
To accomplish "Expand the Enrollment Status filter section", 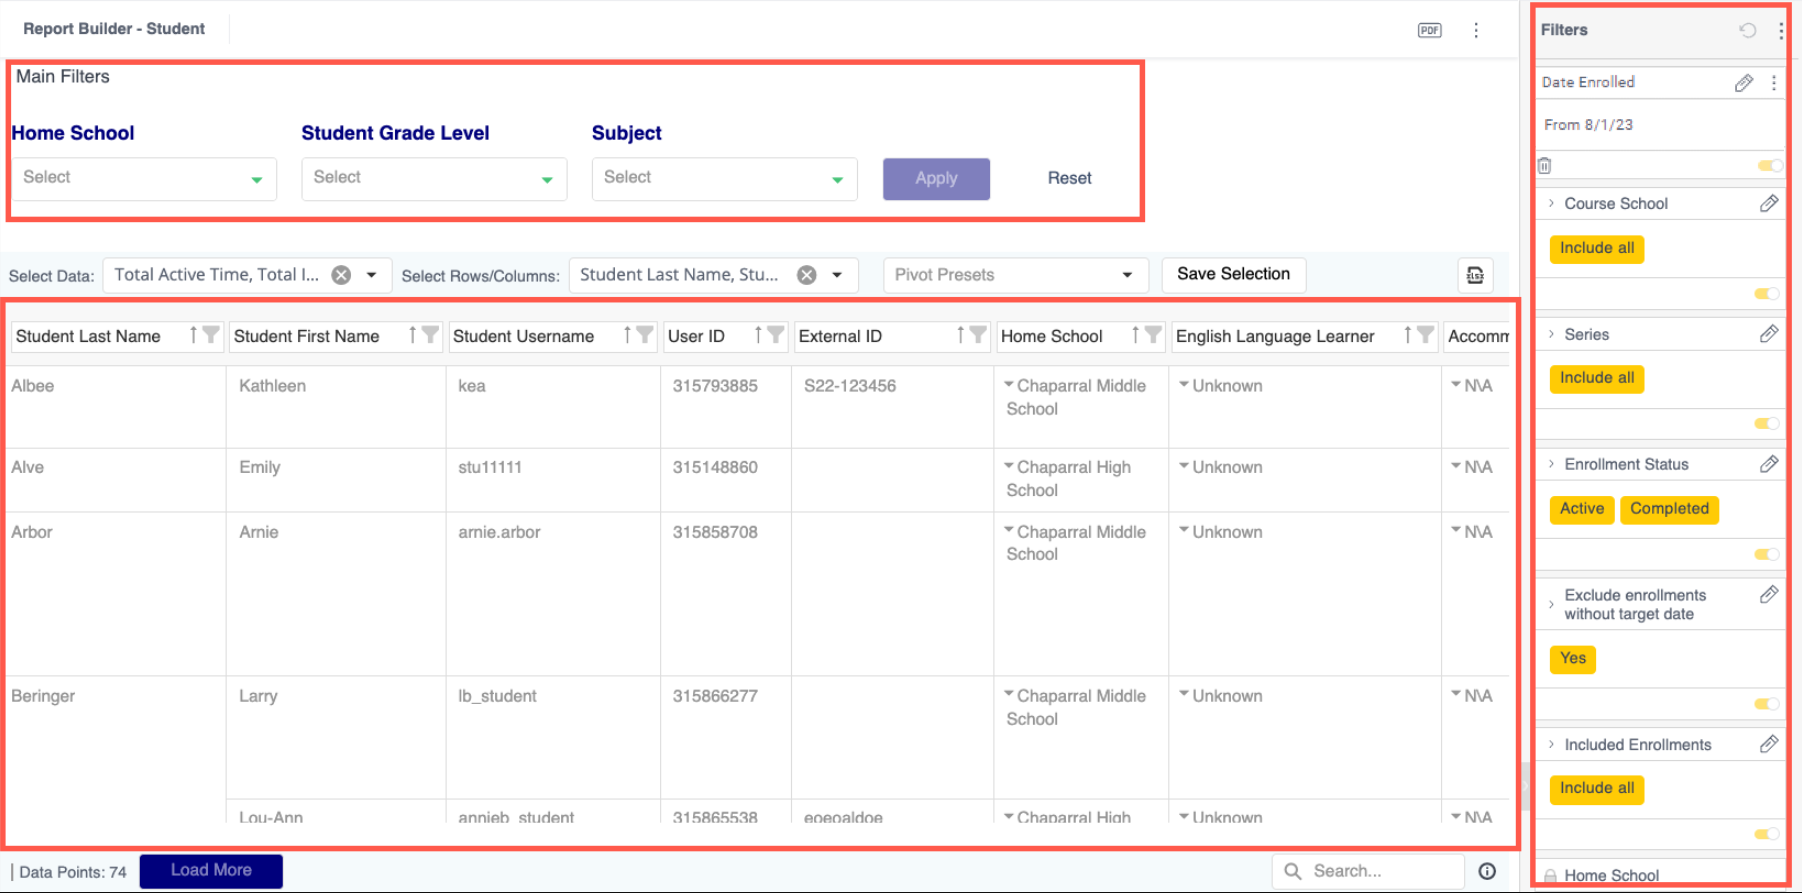I will point(1551,464).
